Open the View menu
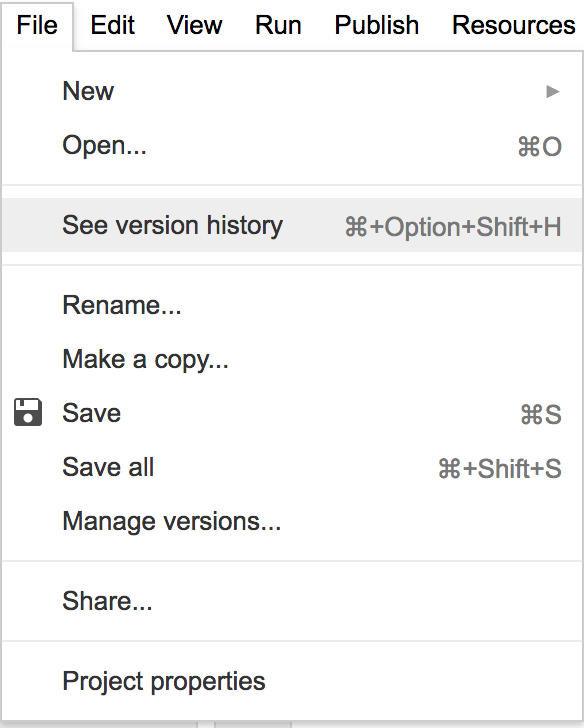Viewport: 584px width, 728px height. (195, 25)
